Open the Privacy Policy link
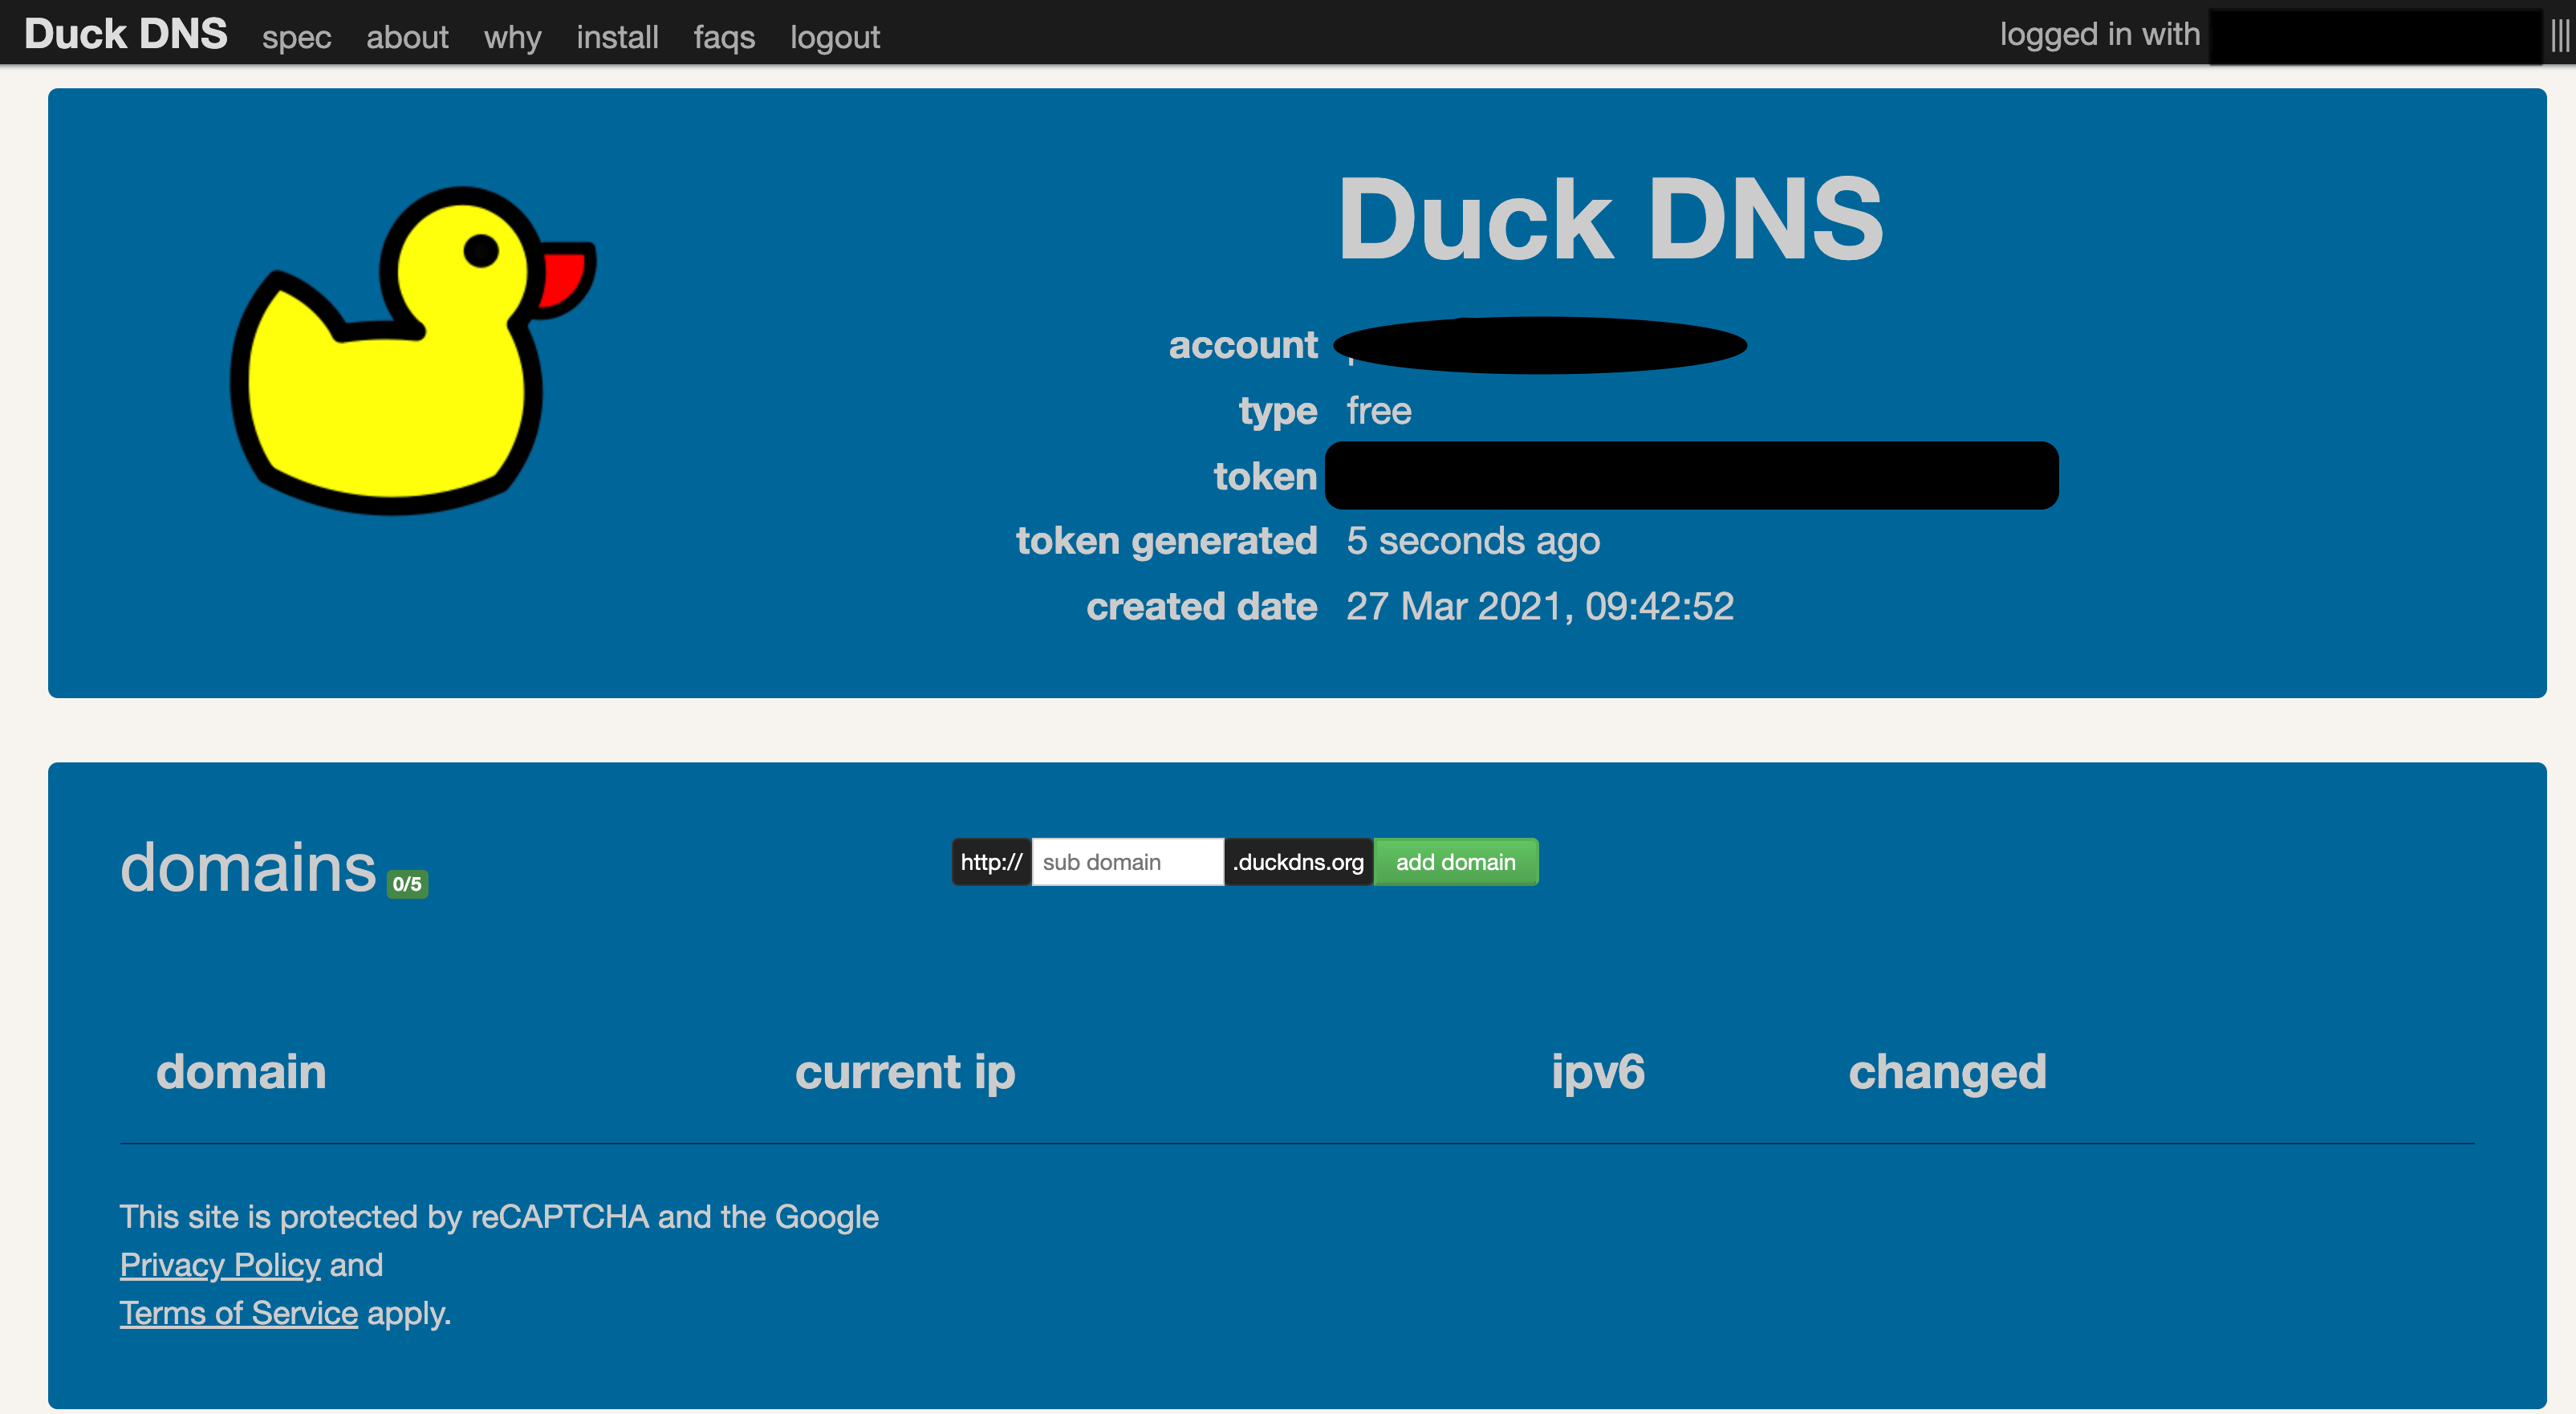2576x1414 pixels. tap(220, 1265)
